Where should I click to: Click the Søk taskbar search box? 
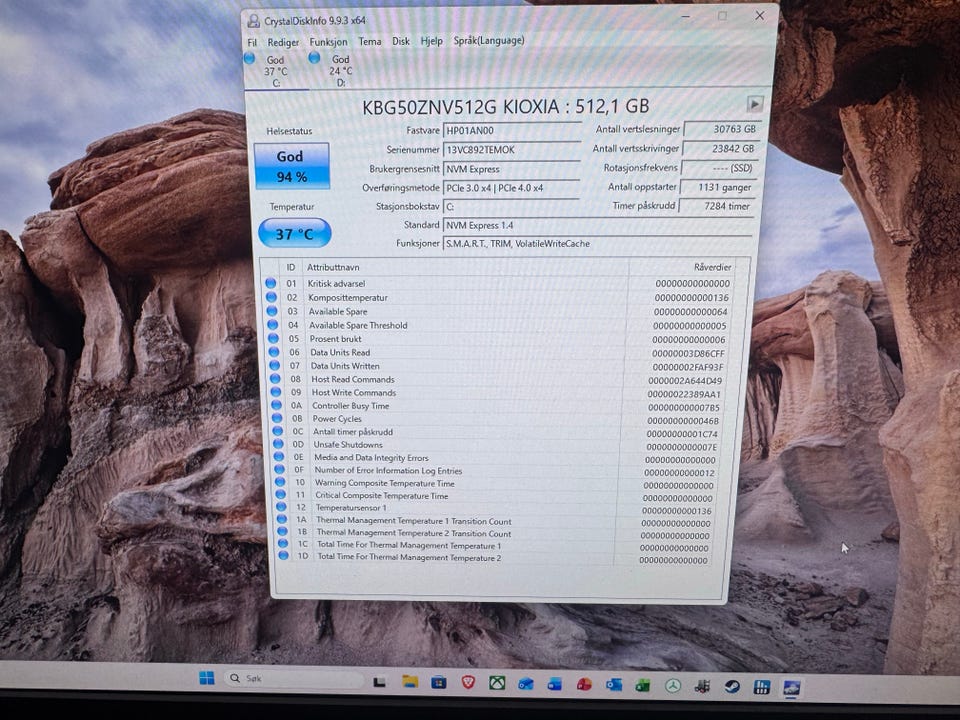pos(294,678)
